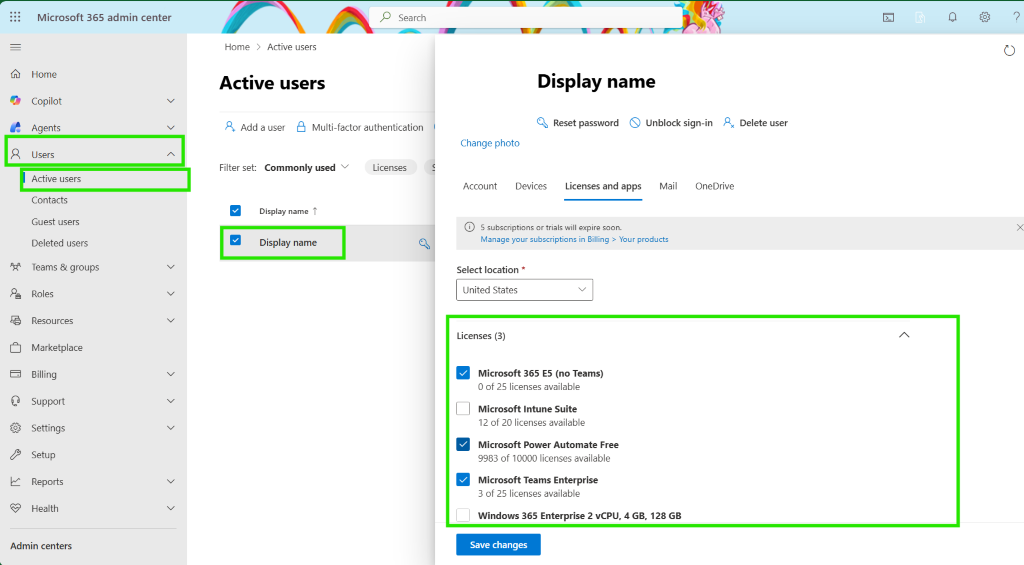
Task: Collapse the Users menu chevron
Action: 170,154
